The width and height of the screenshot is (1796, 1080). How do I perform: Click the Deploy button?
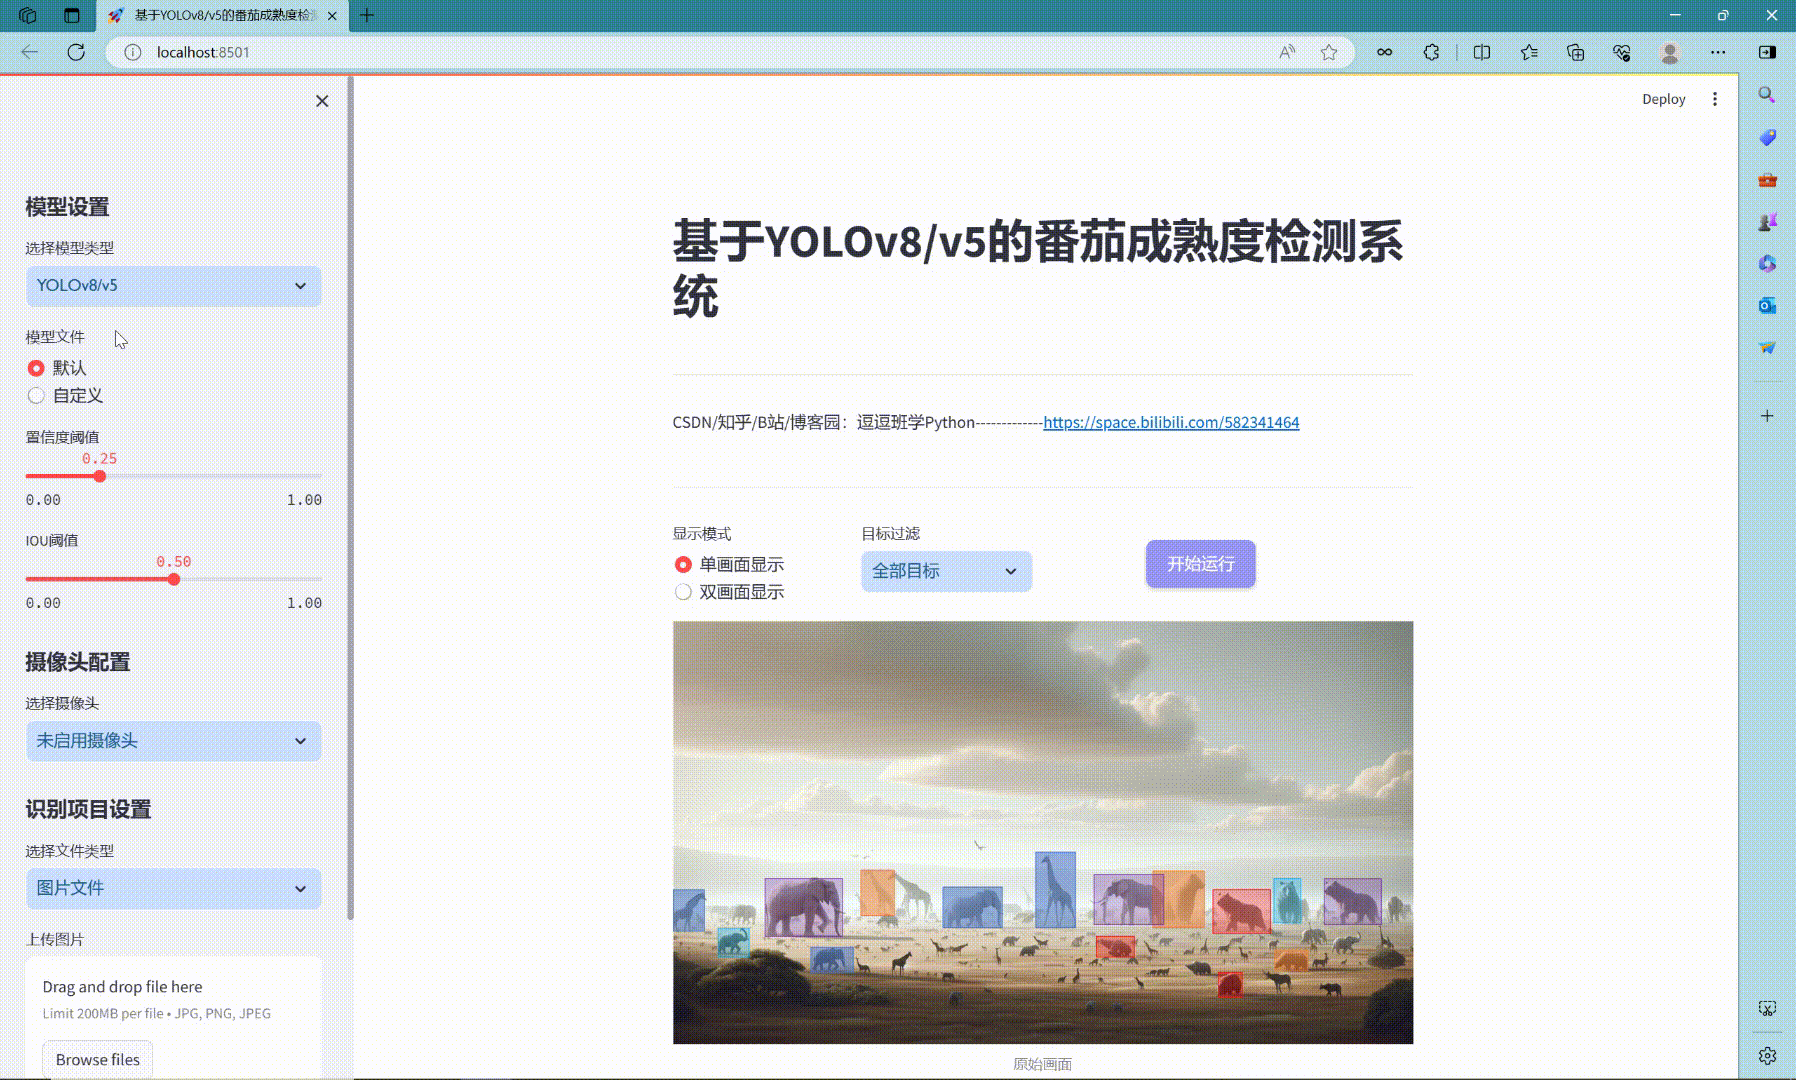(1664, 99)
